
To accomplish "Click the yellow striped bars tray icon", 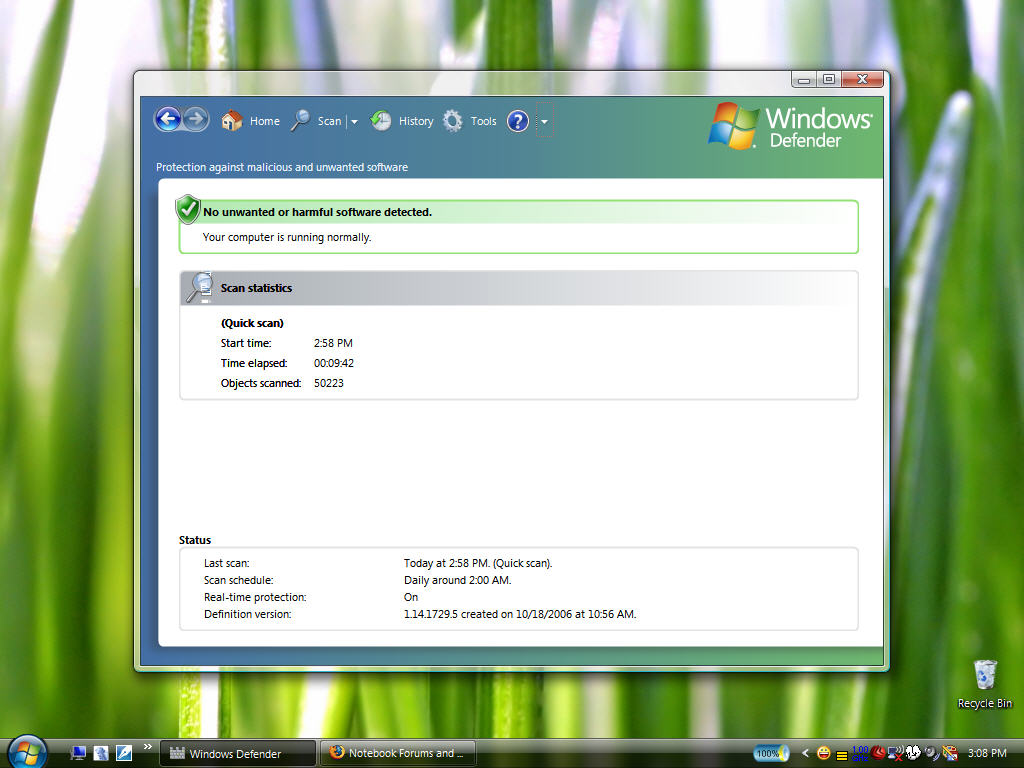I will 842,755.
